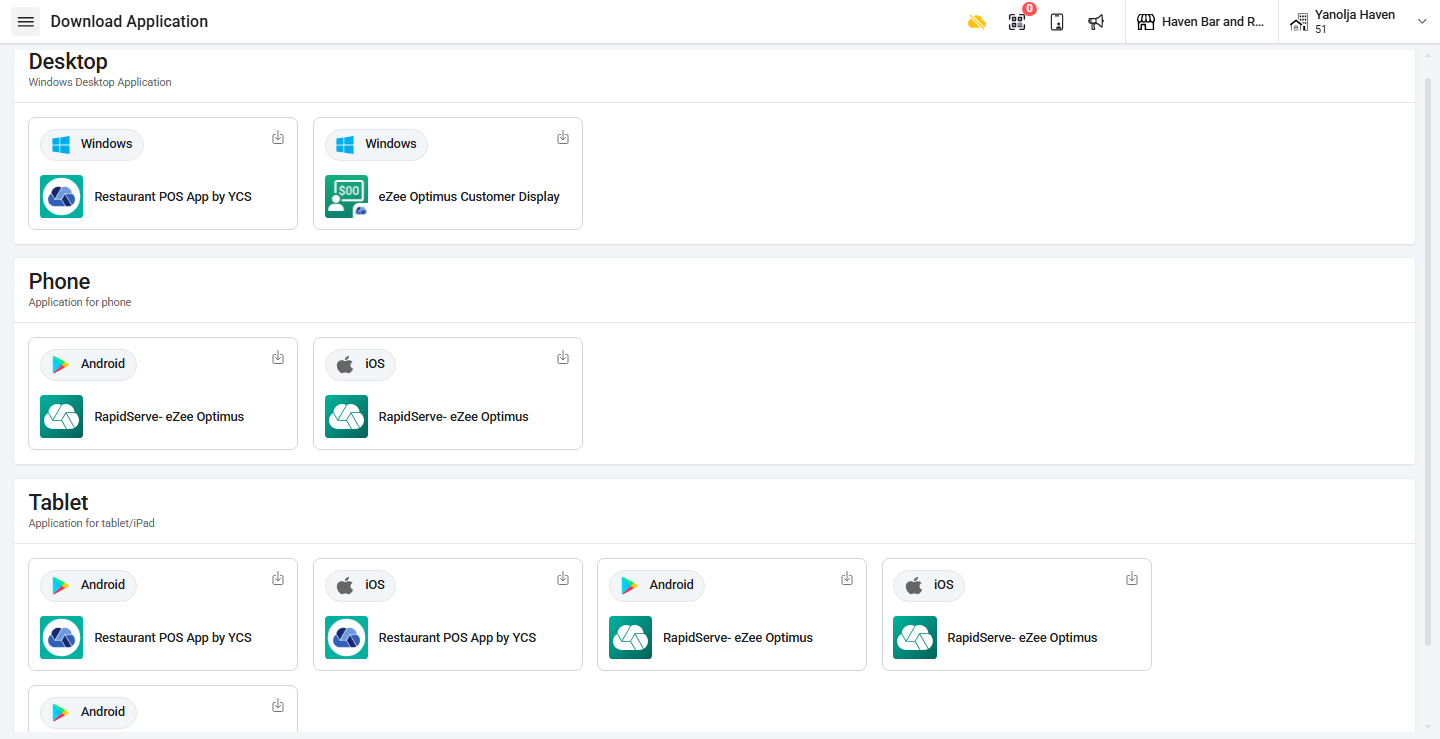The width and height of the screenshot is (1440, 739).
Task: Click "RapidServe- eZee Optimus" on Tablet iOS card
Action: [x=1022, y=638]
